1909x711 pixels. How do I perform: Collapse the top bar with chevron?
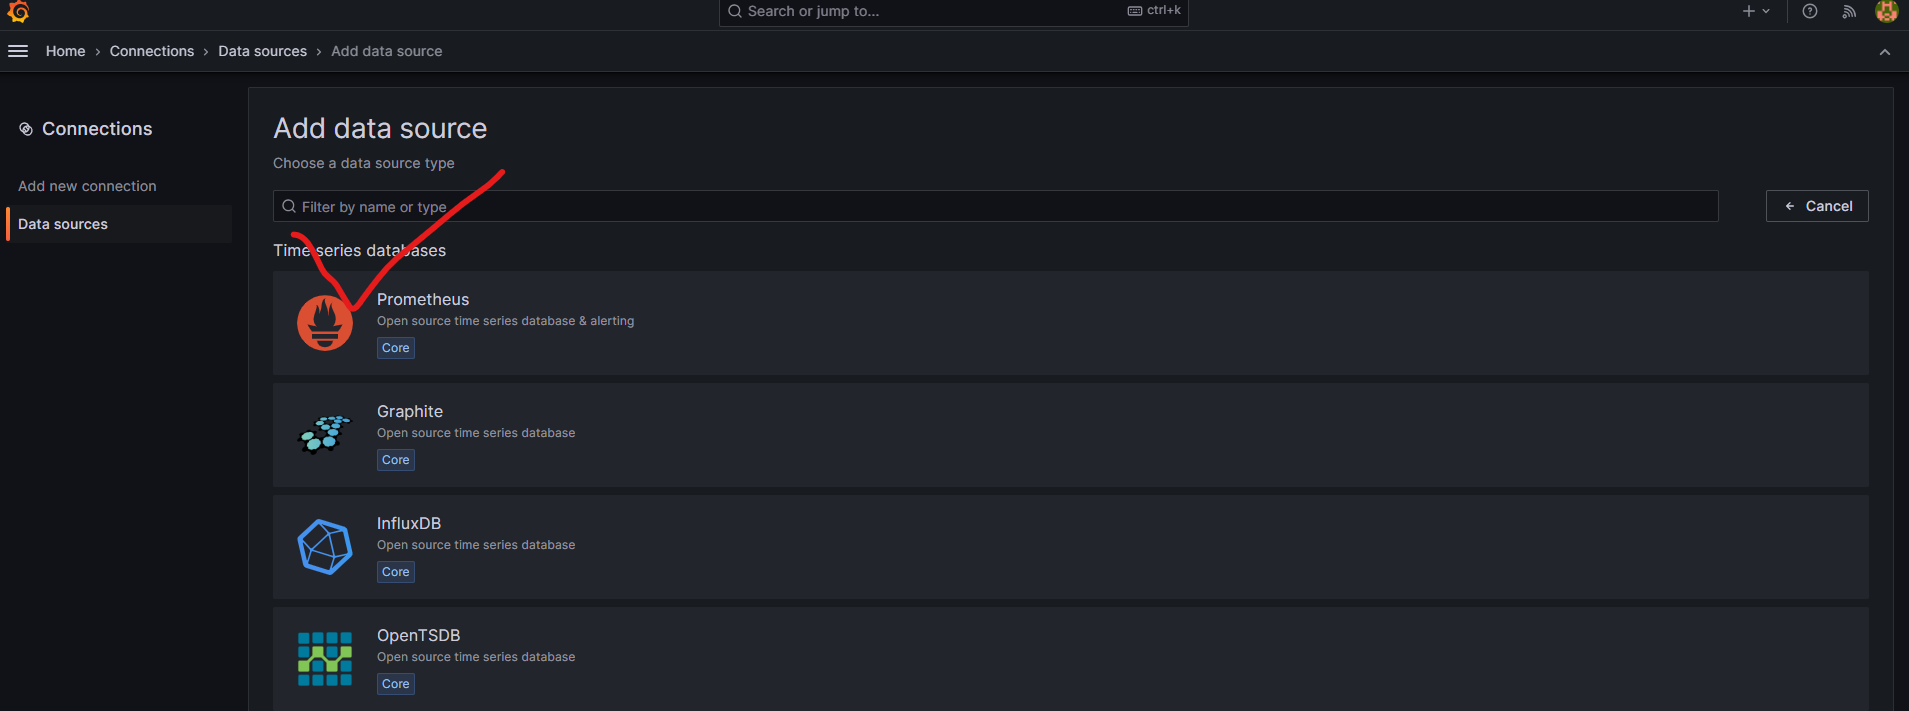(x=1885, y=52)
